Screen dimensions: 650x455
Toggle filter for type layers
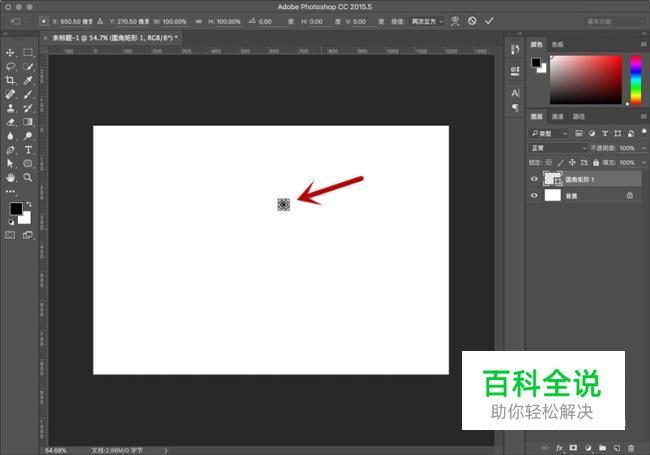[605, 133]
